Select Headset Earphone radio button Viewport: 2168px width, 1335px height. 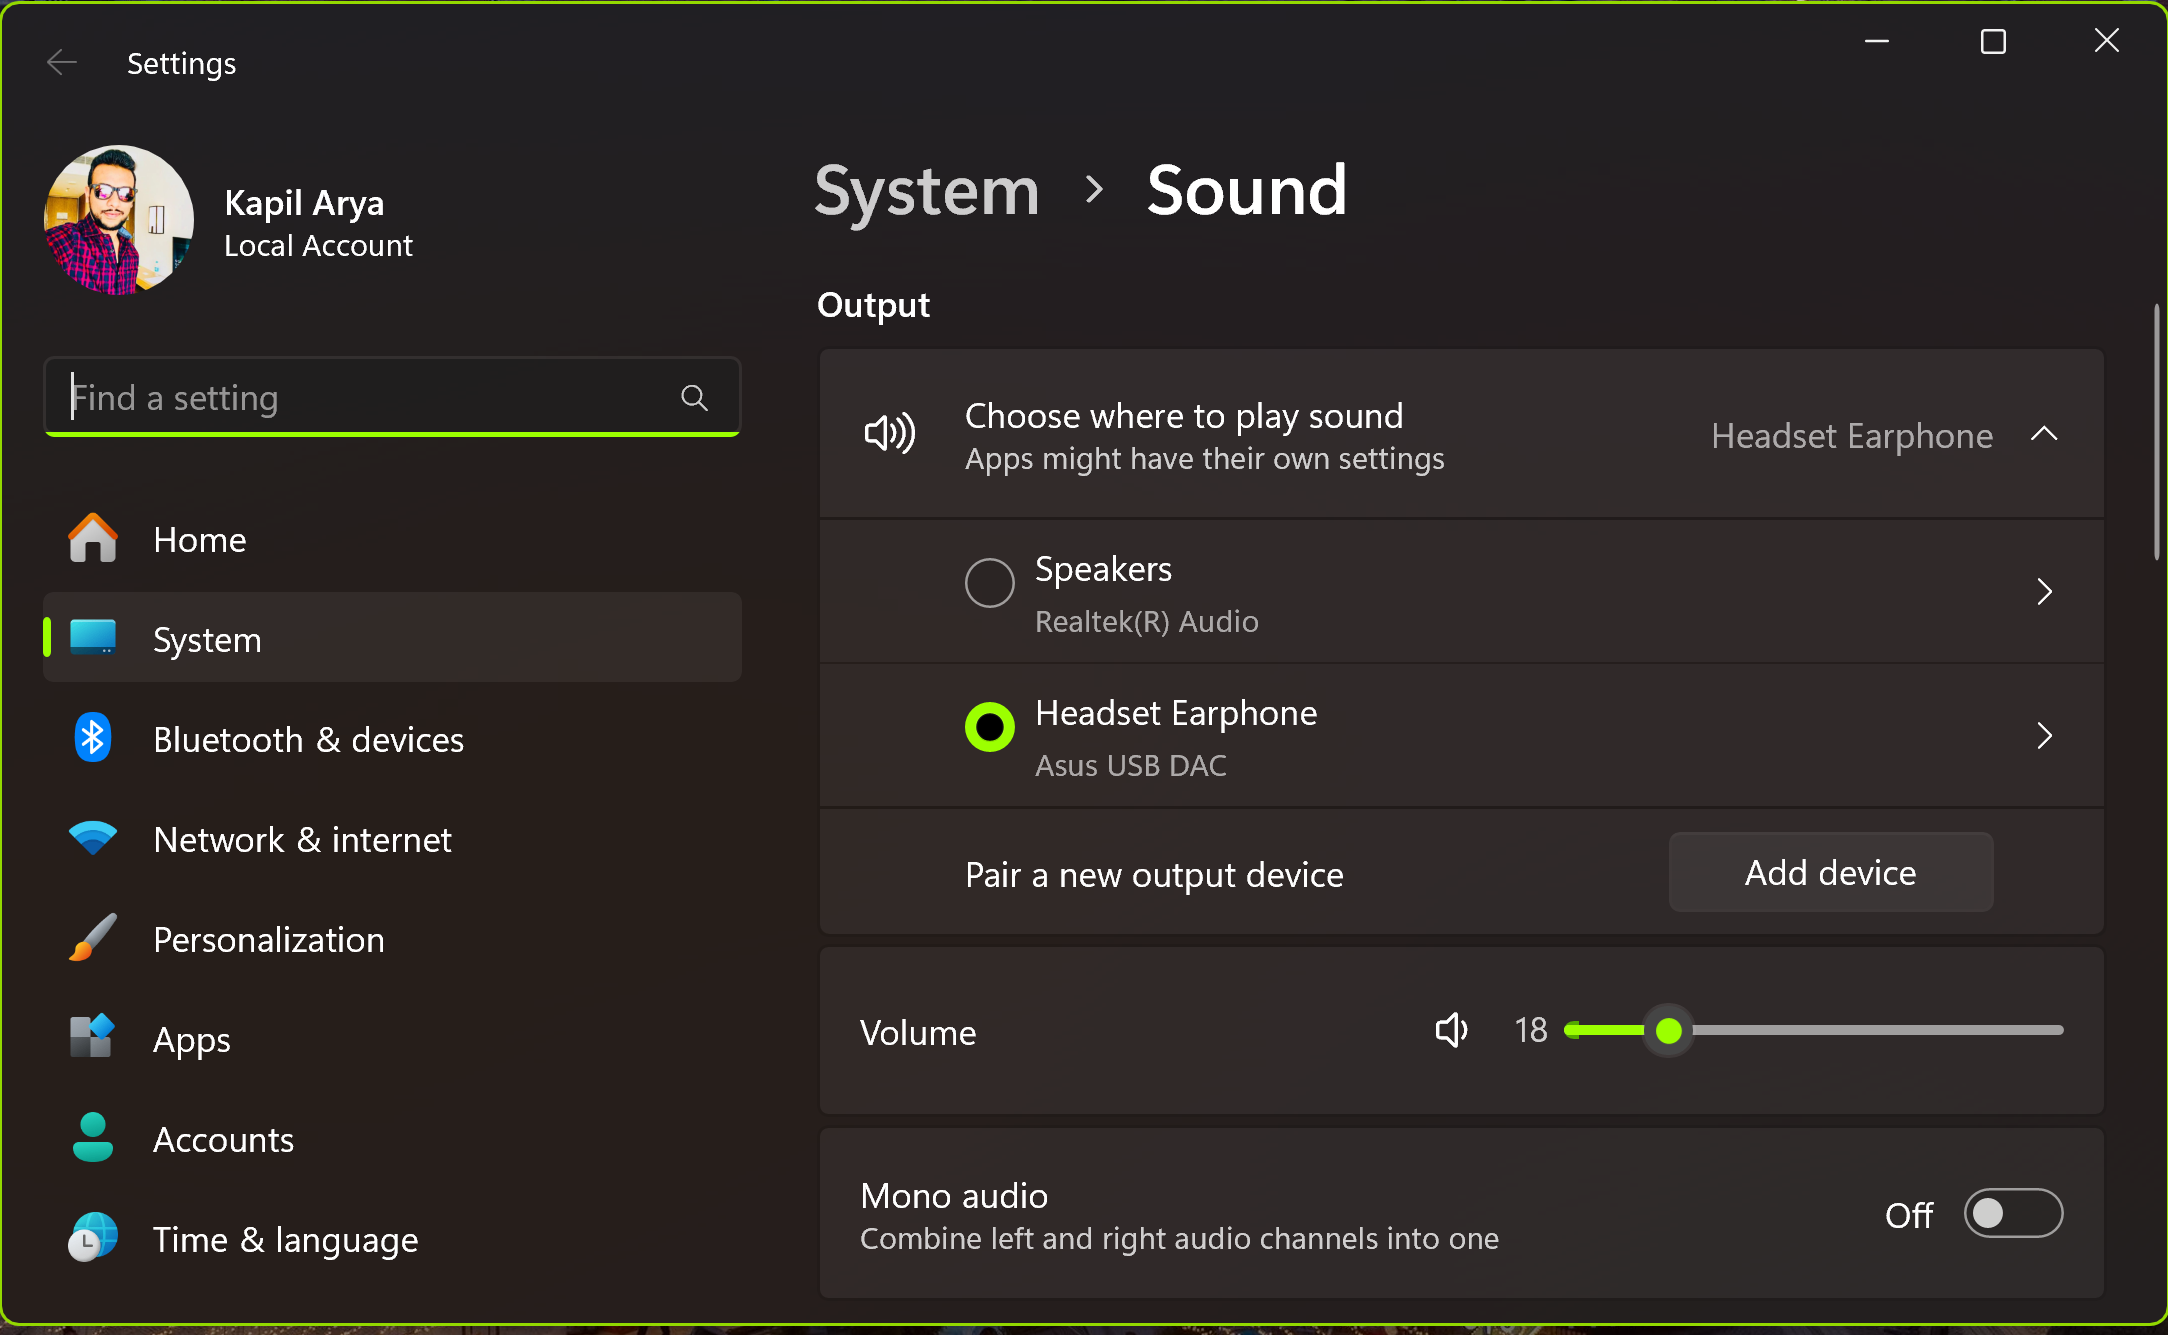(989, 727)
